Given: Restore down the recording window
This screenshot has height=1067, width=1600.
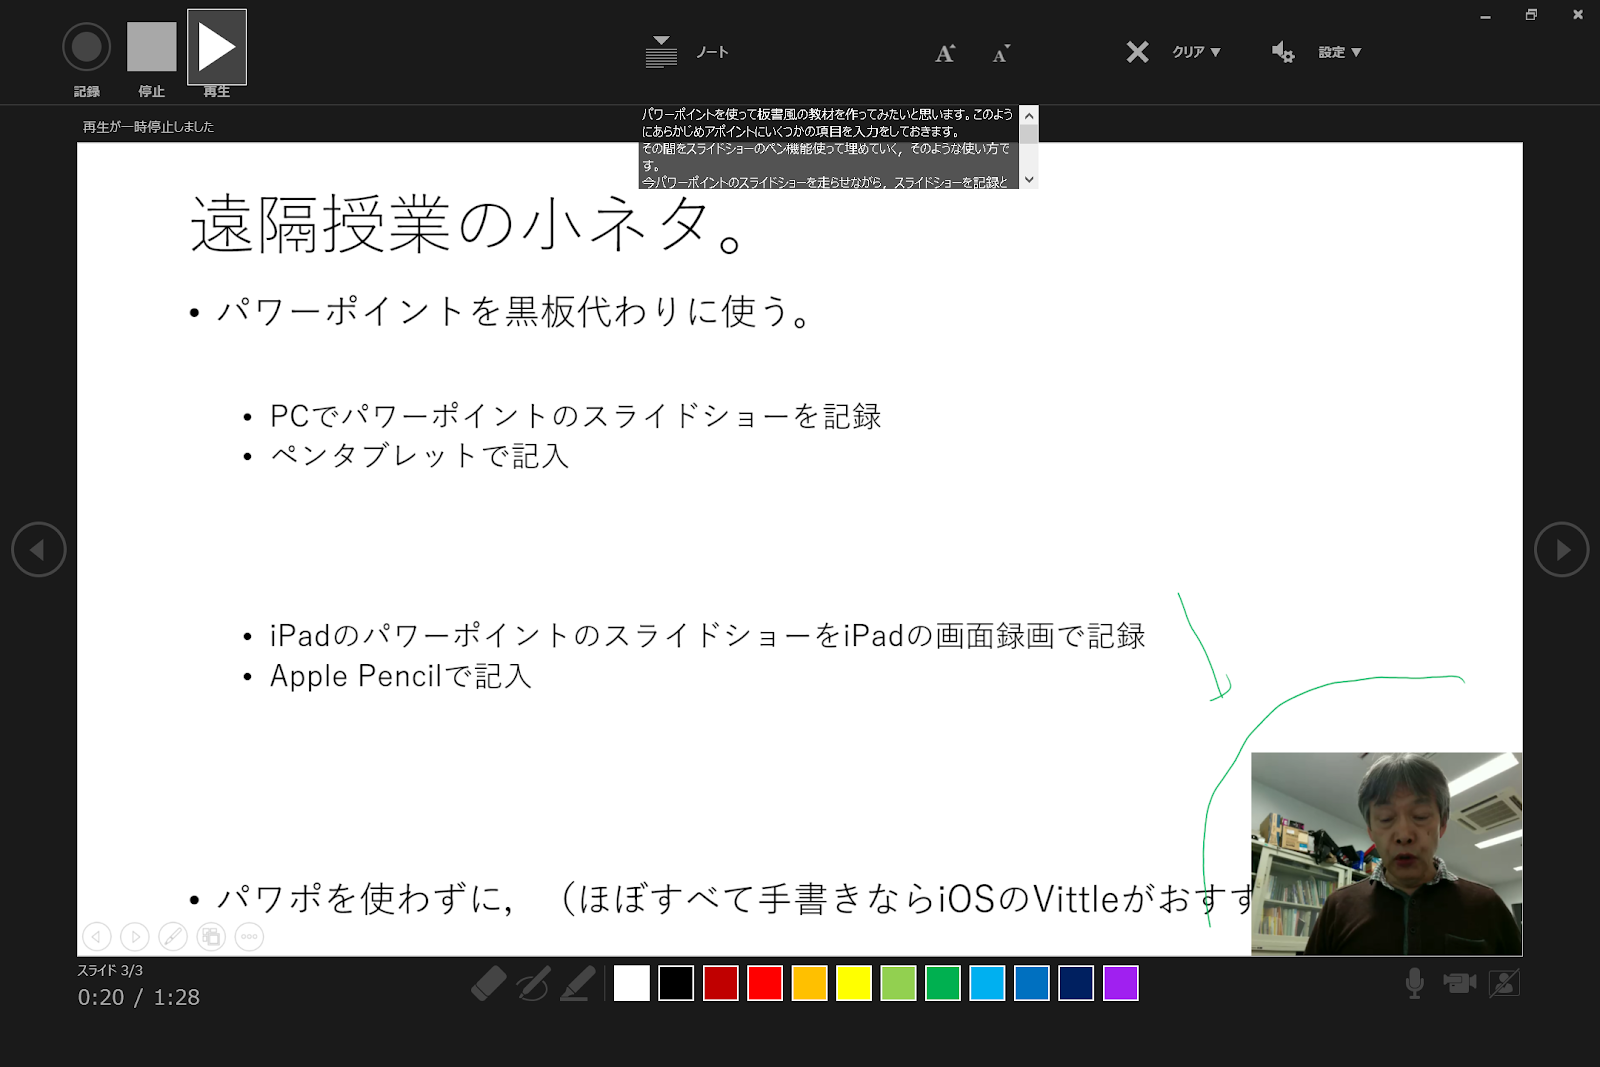Looking at the screenshot, I should [1531, 15].
